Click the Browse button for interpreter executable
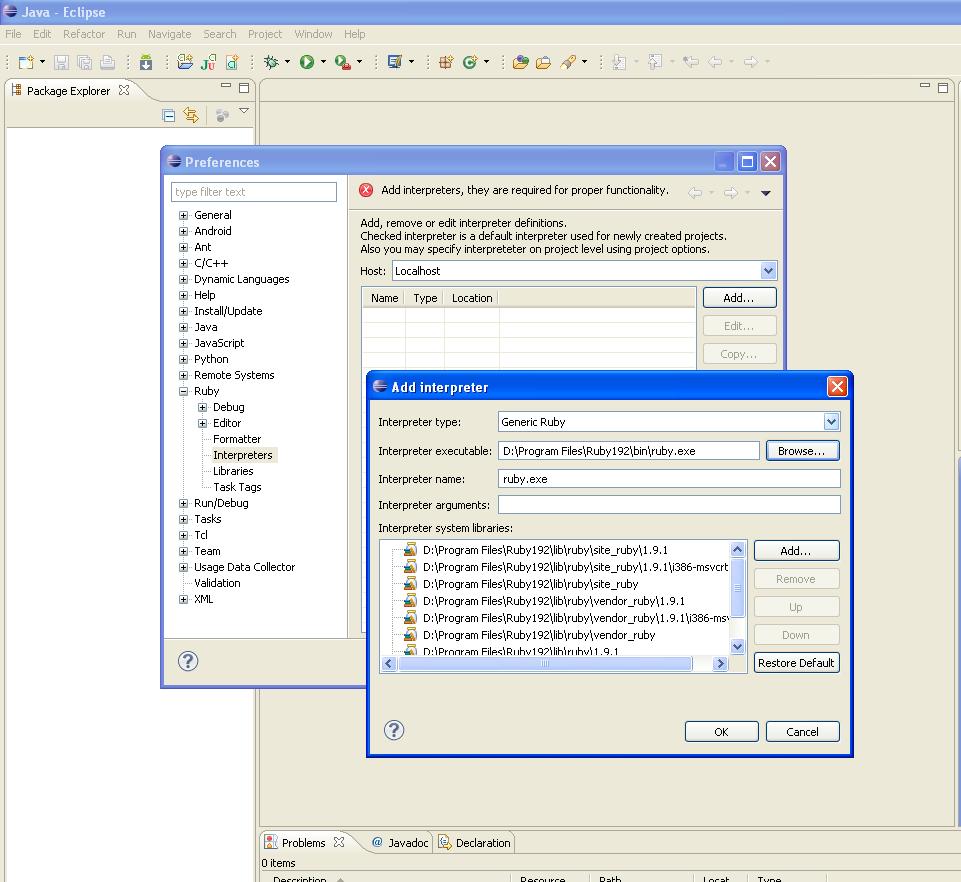Screen dimensions: 961x882 click(802, 451)
